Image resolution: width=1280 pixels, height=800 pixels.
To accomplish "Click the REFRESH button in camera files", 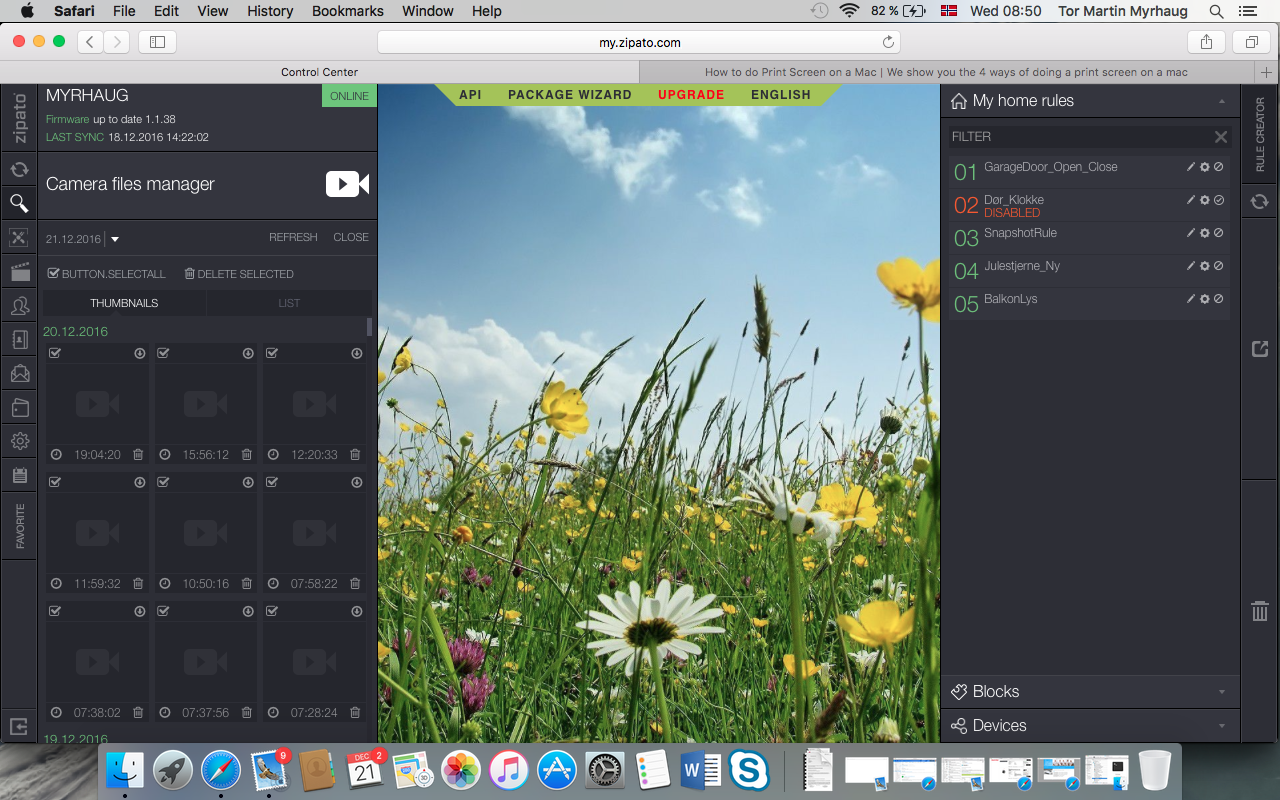I will coord(293,237).
